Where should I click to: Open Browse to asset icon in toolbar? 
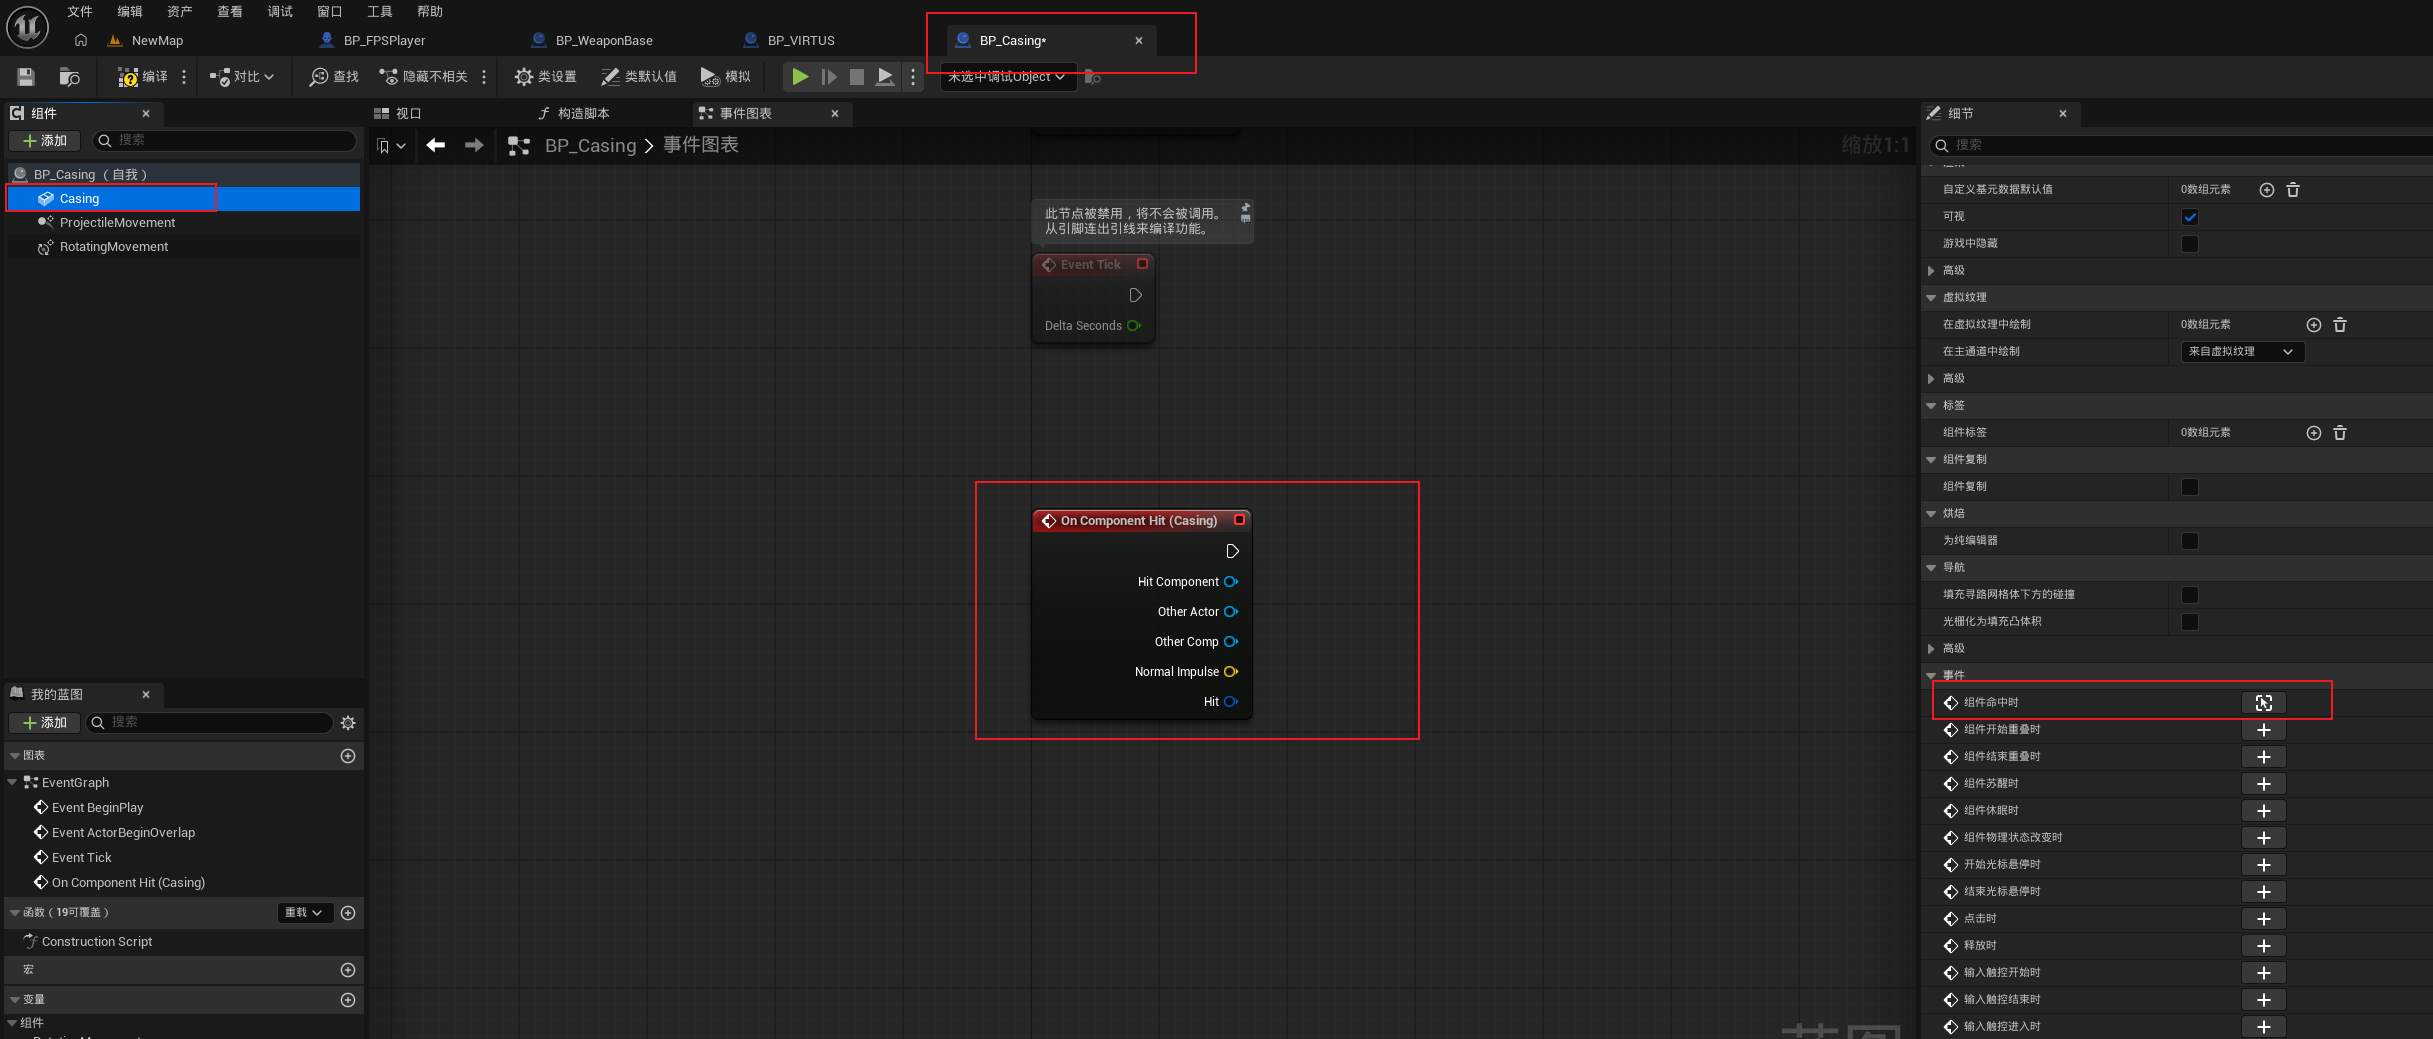pyautogui.click(x=69, y=77)
